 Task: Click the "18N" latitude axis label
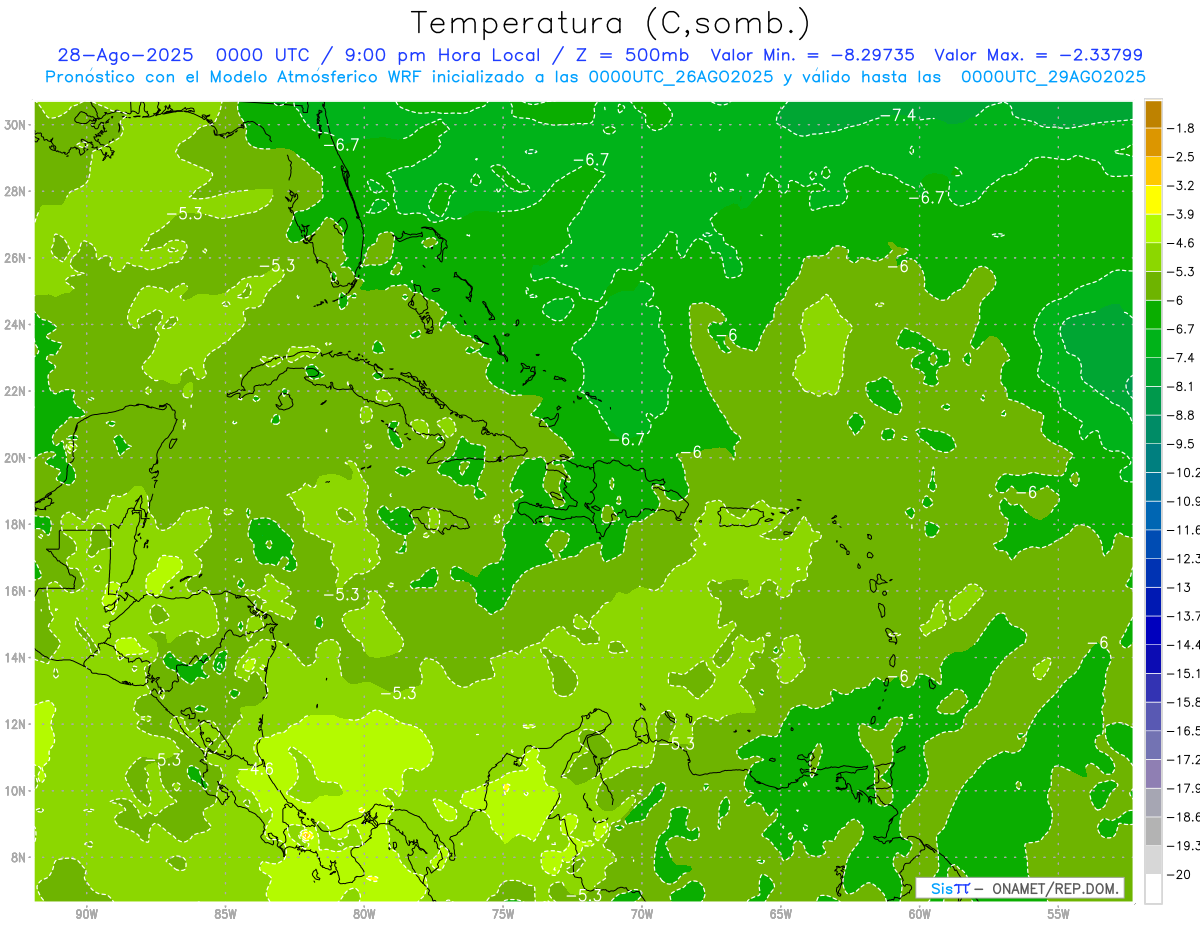[15, 524]
